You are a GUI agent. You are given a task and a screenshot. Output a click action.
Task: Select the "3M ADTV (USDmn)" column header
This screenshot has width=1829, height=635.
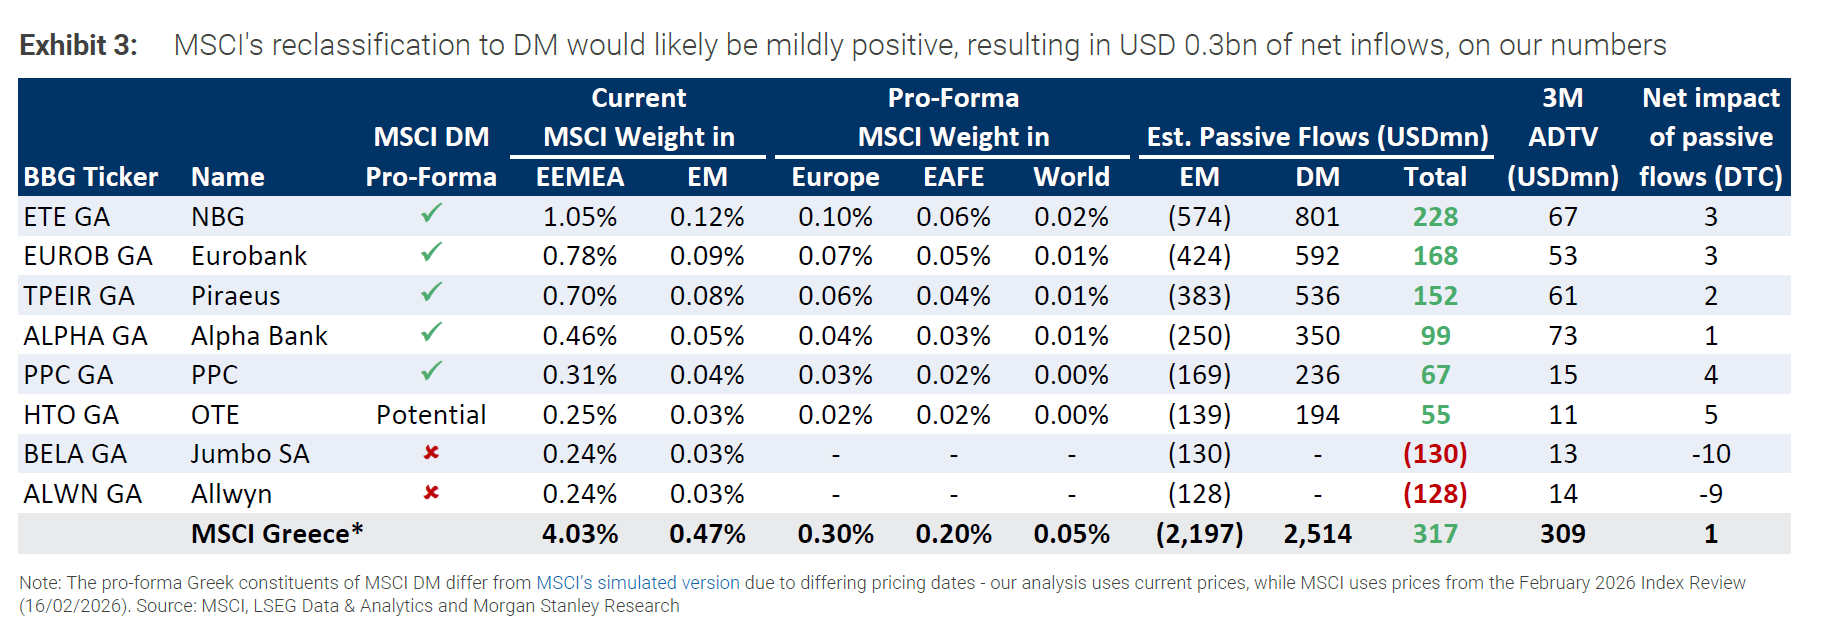point(1562,137)
